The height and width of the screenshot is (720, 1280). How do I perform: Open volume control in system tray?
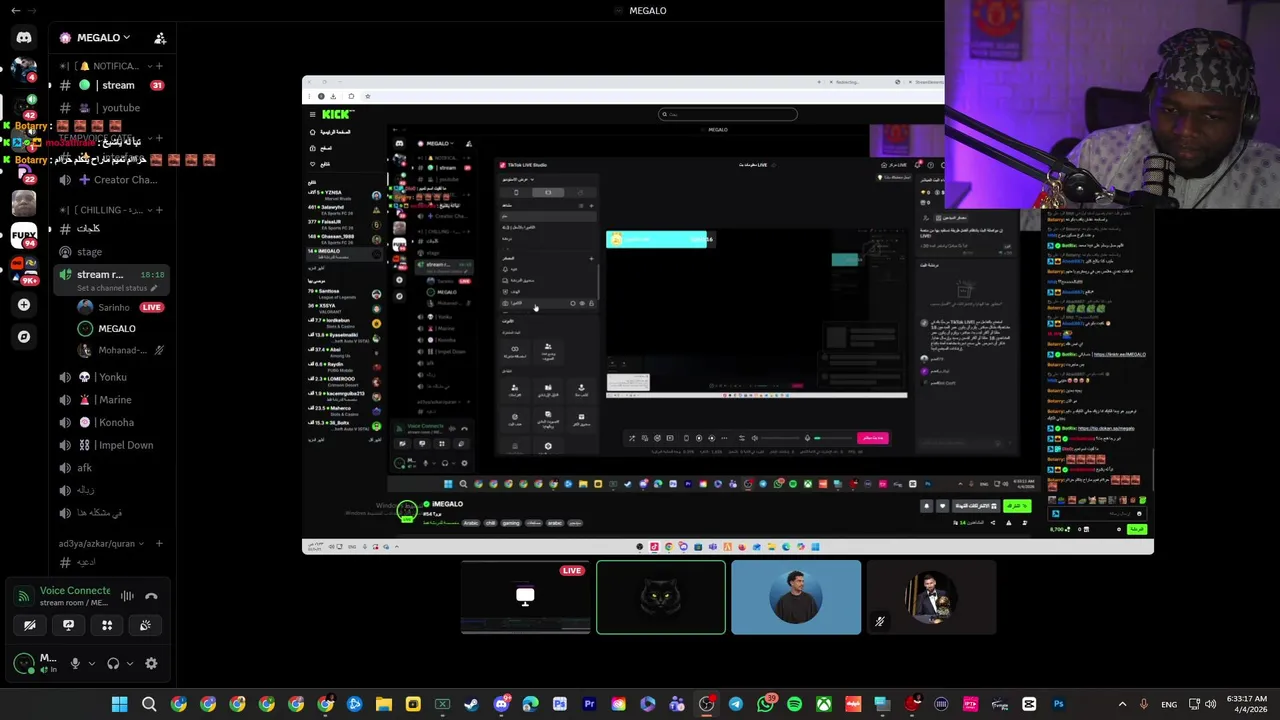pyautogui.click(x=1211, y=704)
